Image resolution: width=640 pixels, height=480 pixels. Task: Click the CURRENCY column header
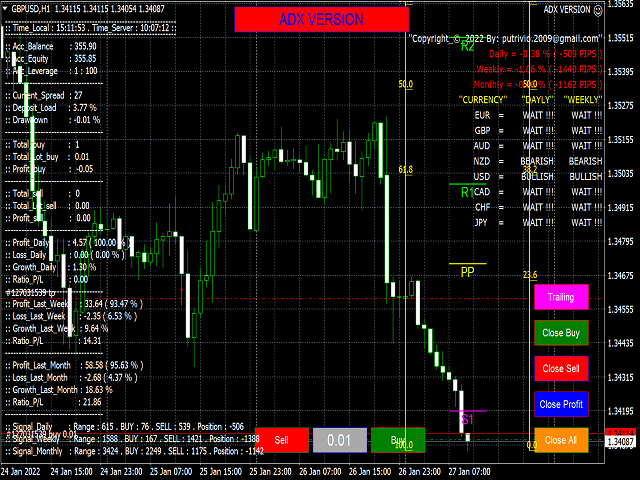[483, 100]
